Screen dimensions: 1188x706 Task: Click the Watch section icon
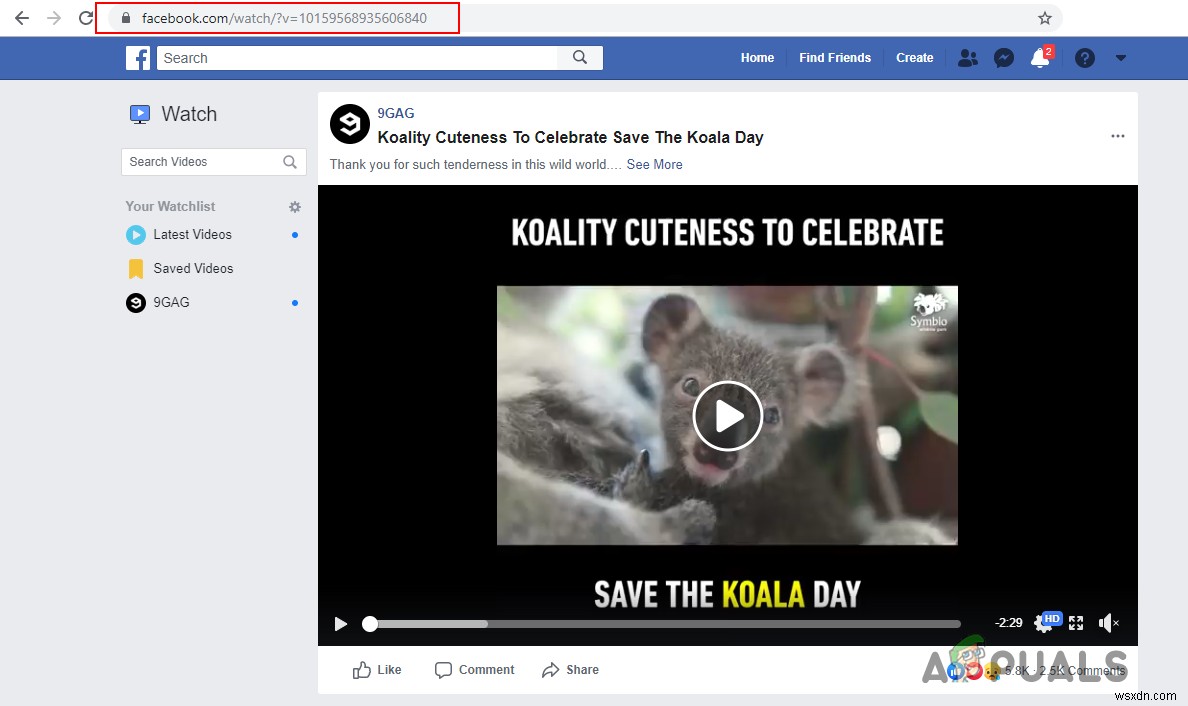click(139, 114)
